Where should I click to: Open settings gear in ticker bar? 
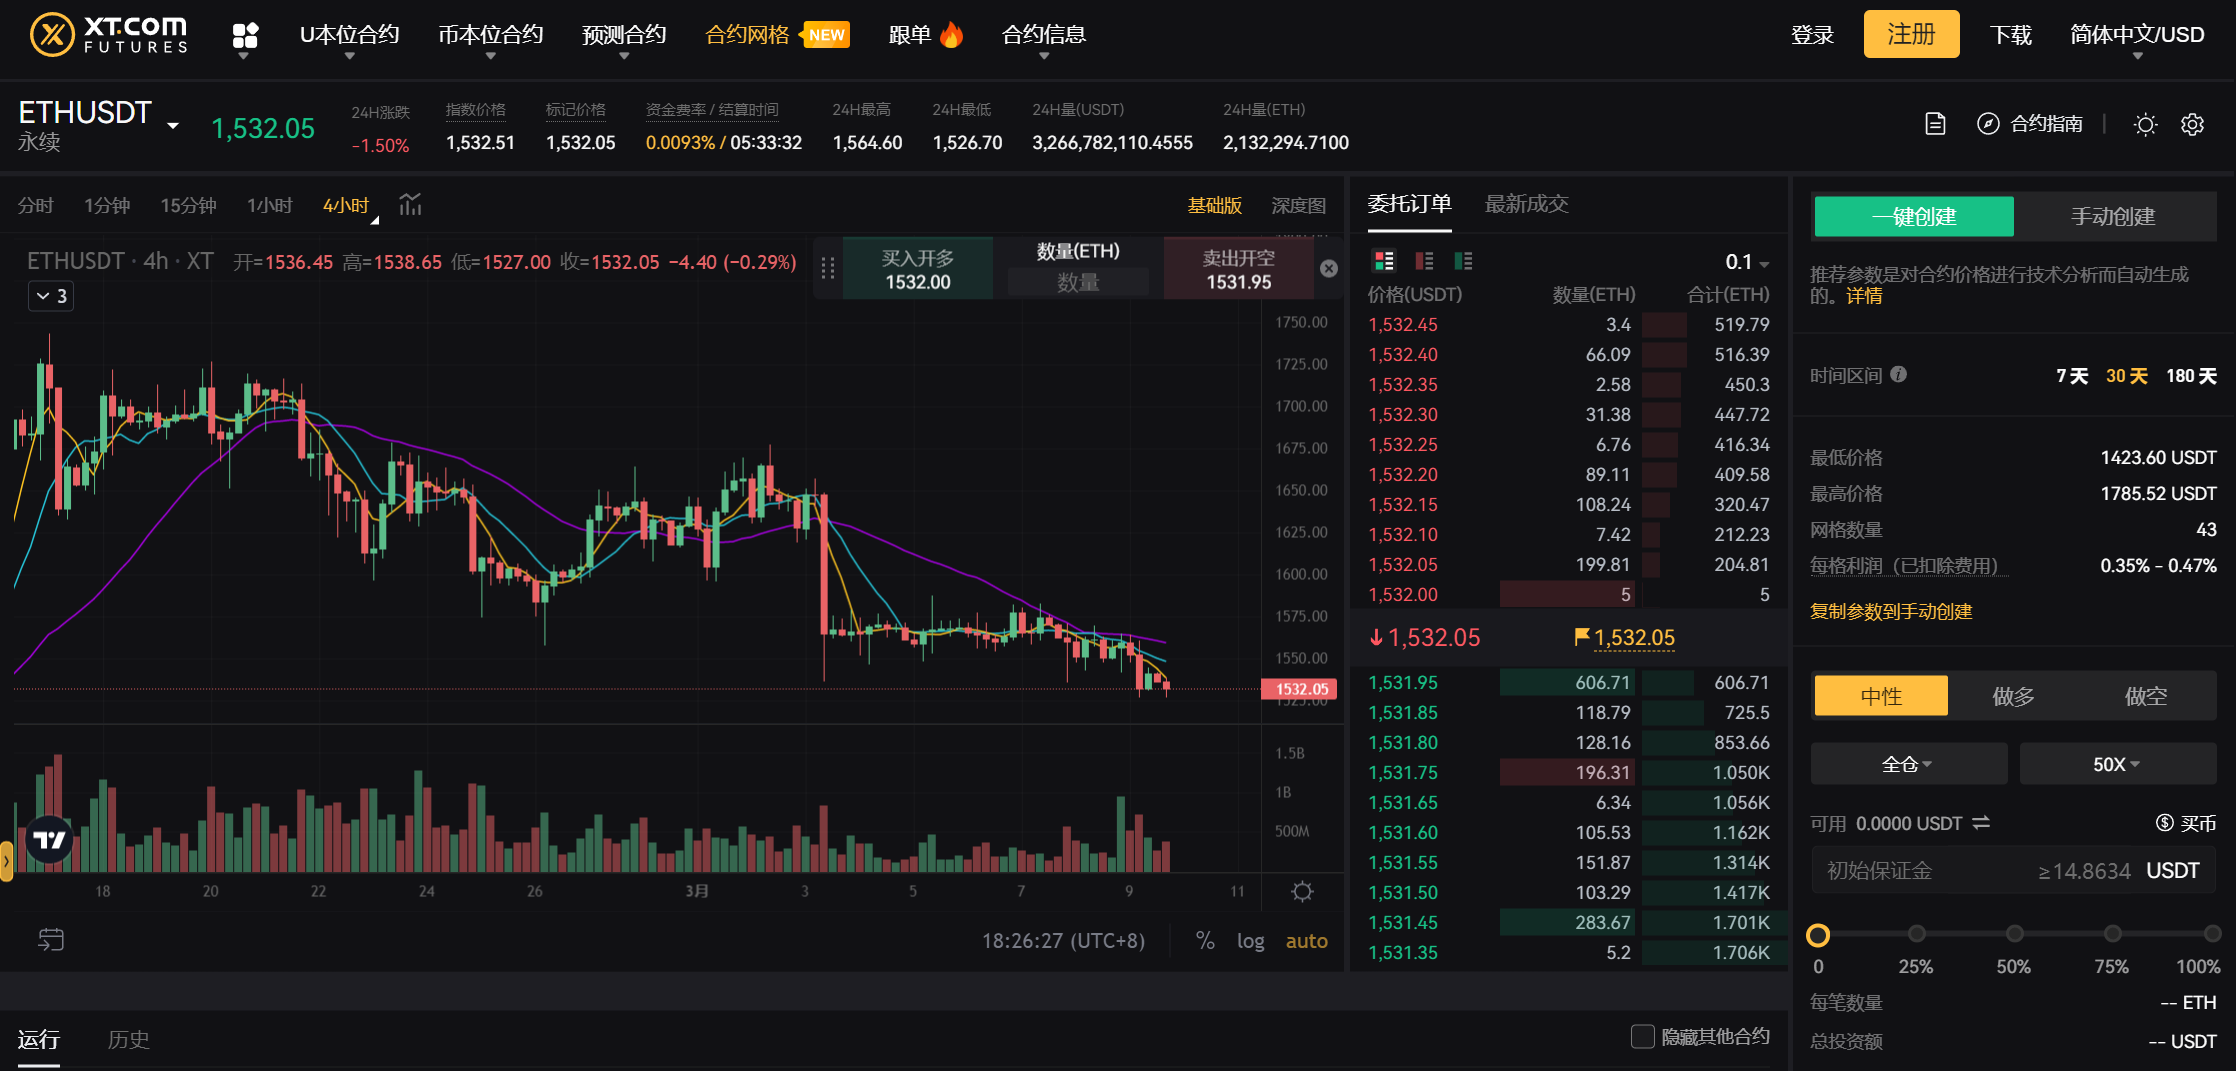[x=2192, y=124]
